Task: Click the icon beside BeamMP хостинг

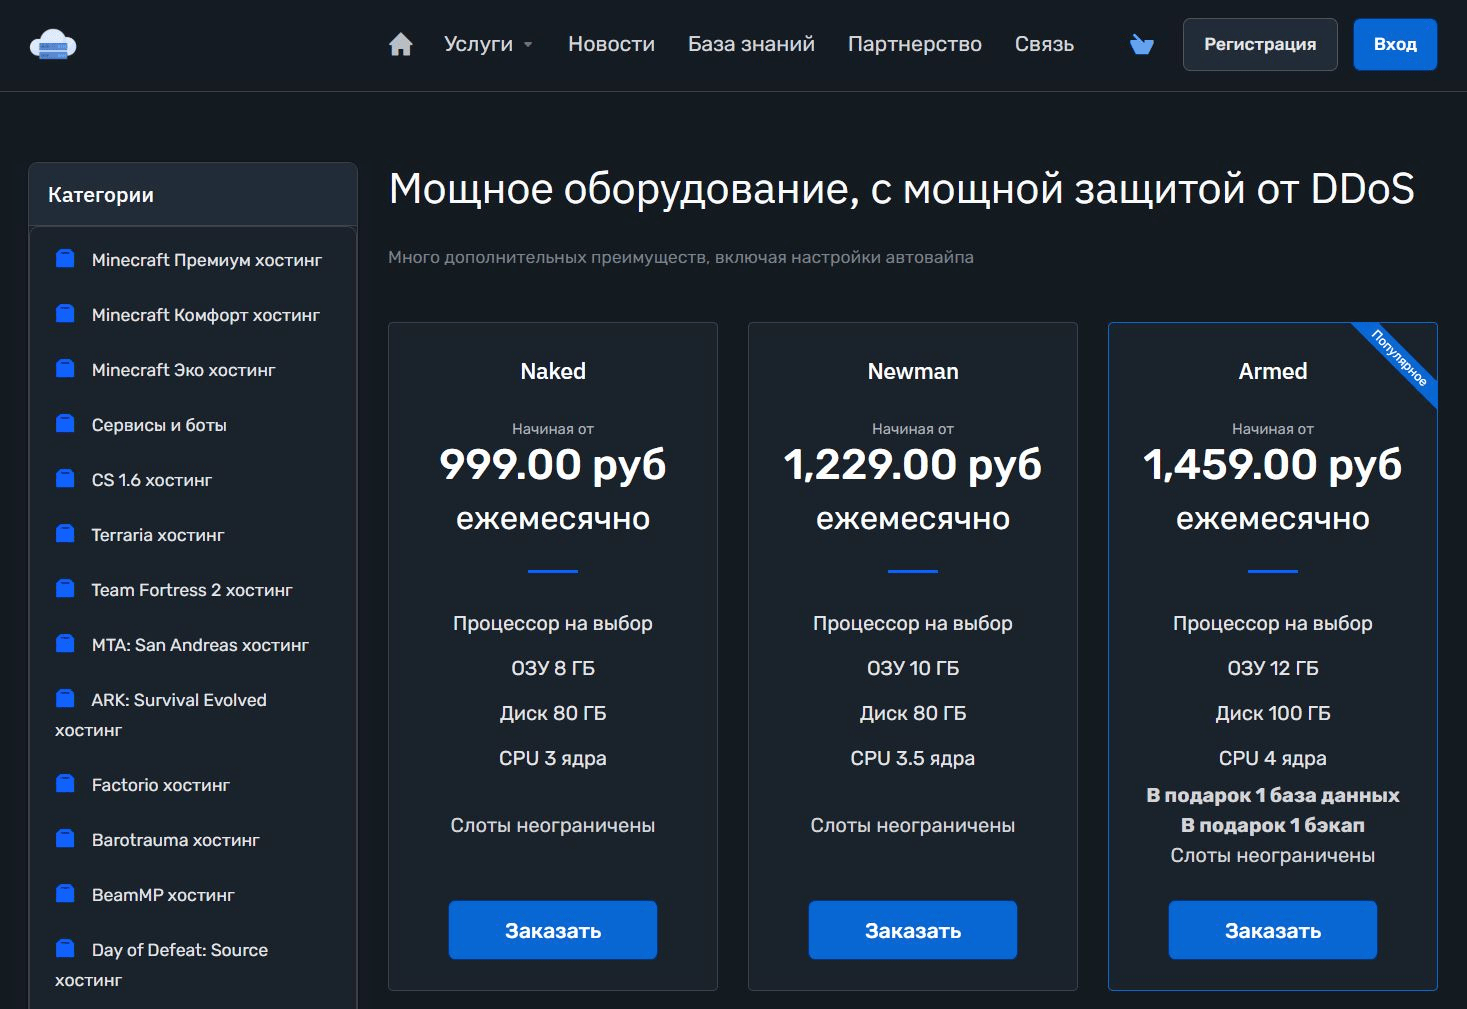Action: pos(65,894)
